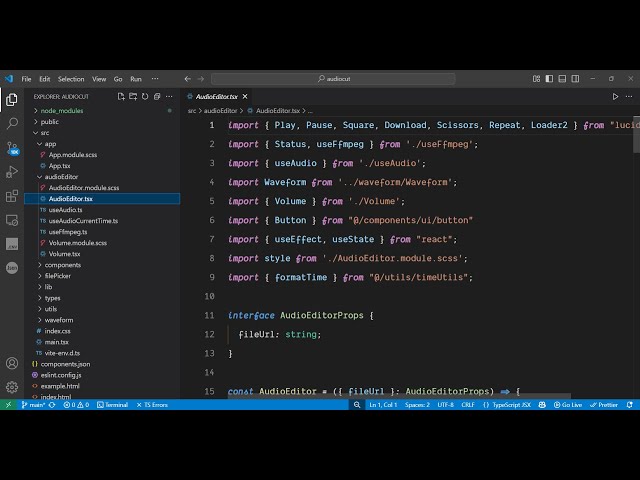
Task: Open Volume.tsx in the file tree
Action: point(64,254)
